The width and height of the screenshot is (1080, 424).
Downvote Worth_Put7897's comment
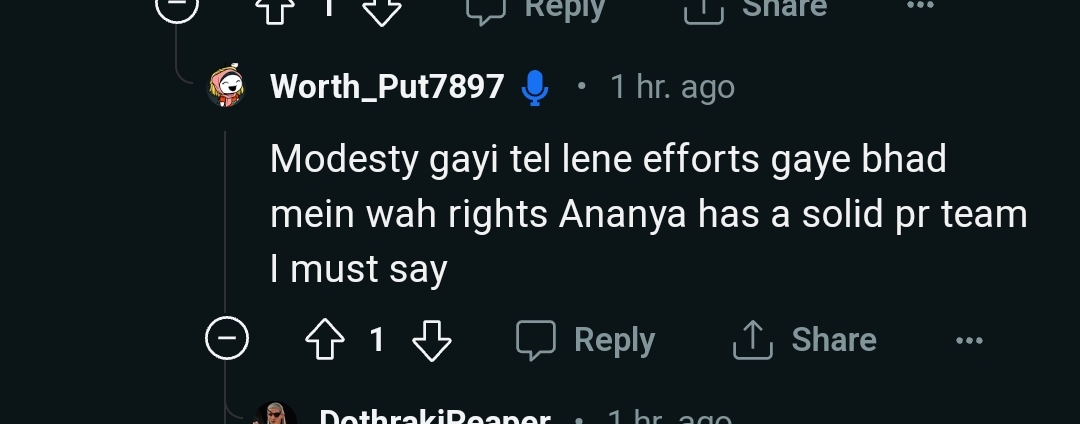[x=431, y=339]
